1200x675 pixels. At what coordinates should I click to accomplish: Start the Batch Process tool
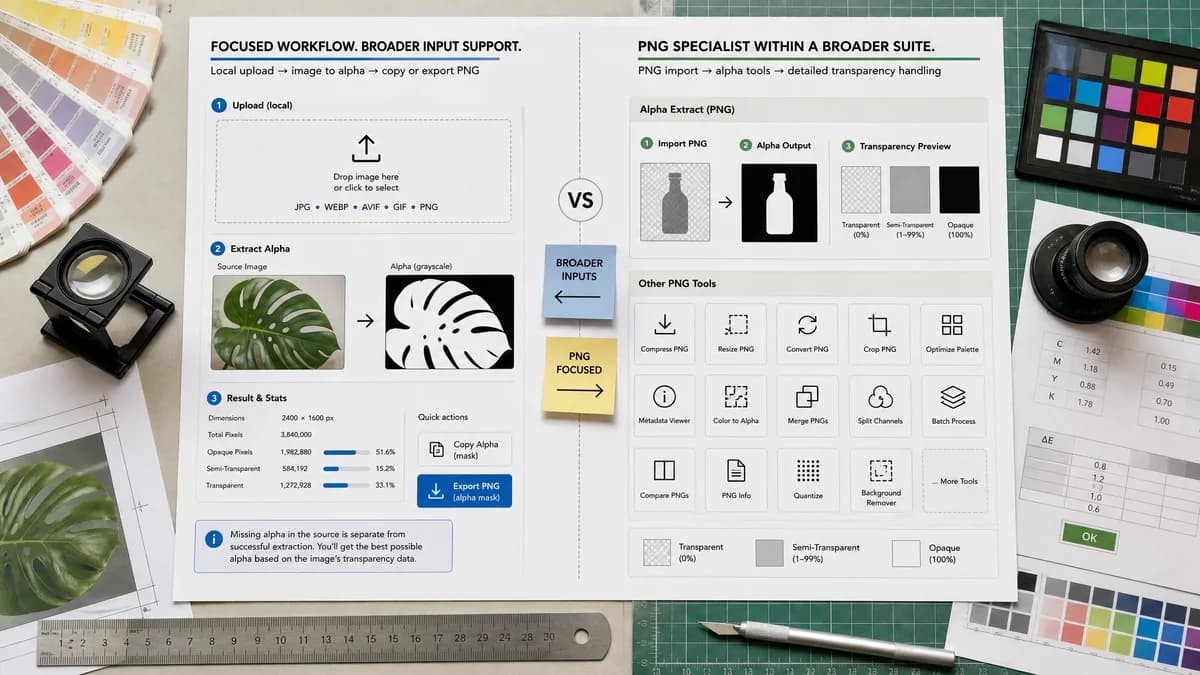(952, 405)
